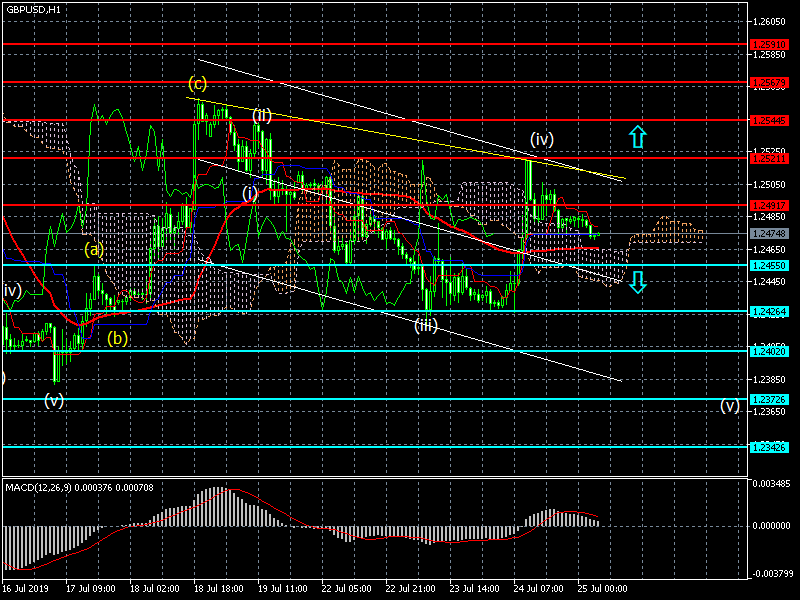The height and width of the screenshot is (600, 800).
Task: Select the red 1.24917 level label
Action: (x=769, y=206)
